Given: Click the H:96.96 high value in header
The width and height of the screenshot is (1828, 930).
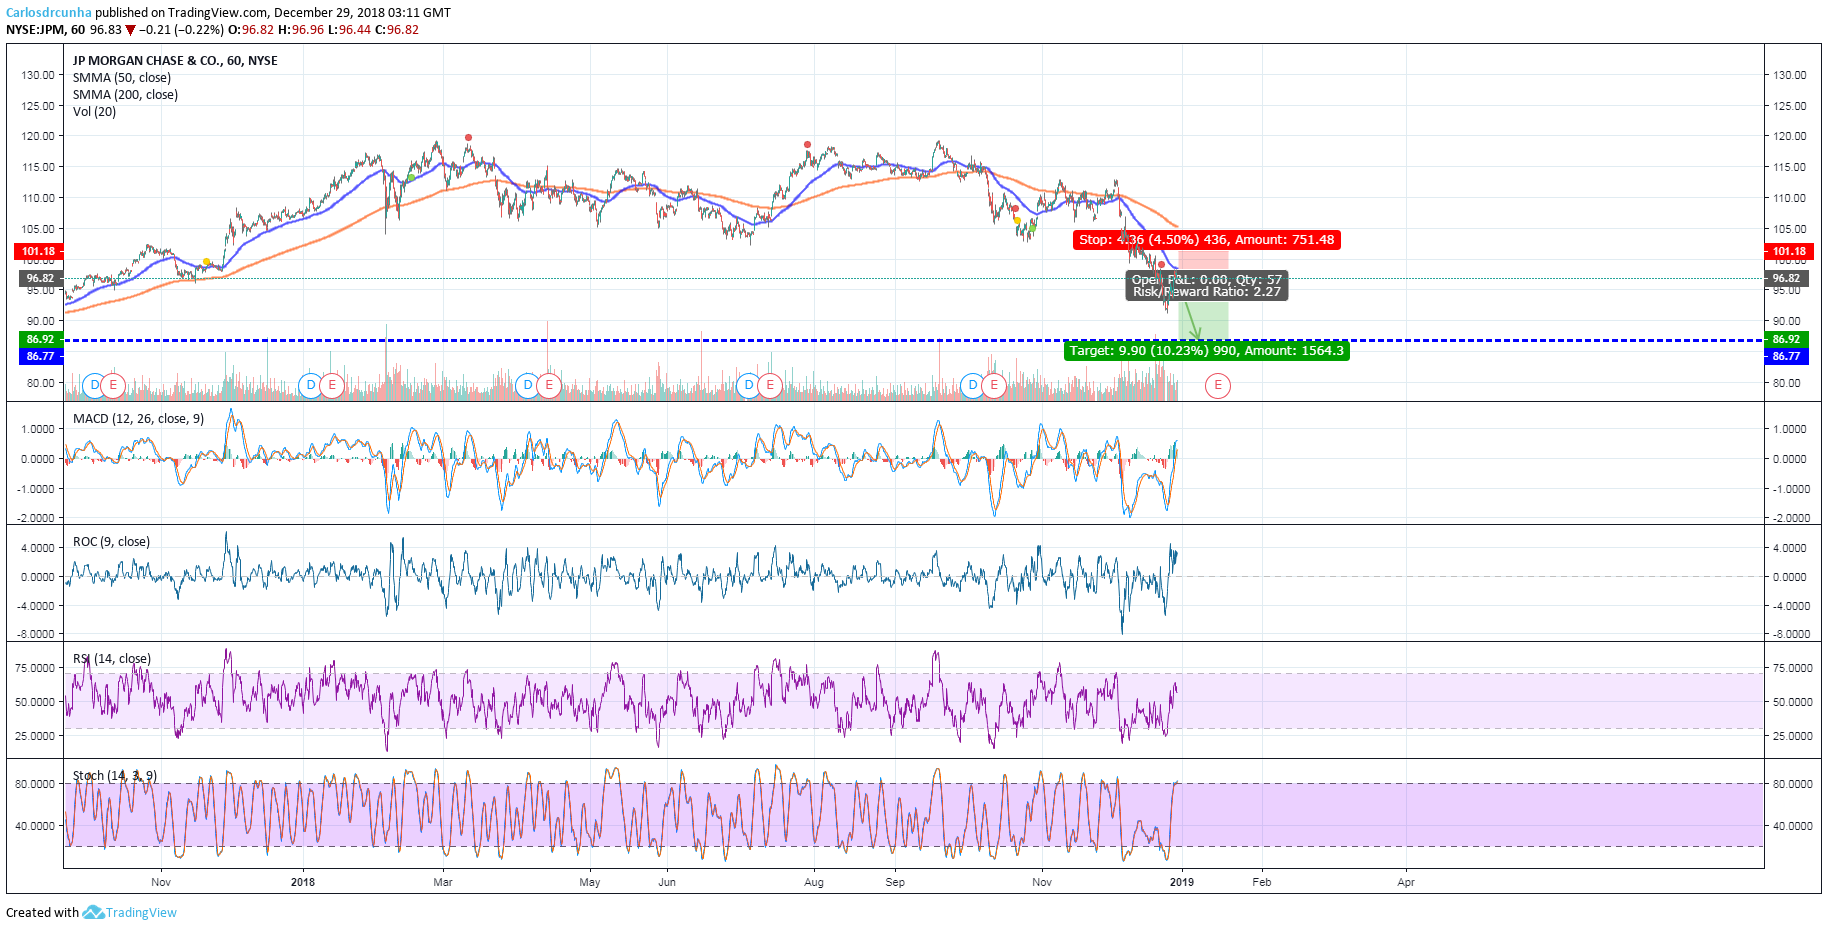Looking at the screenshot, I should (x=301, y=30).
